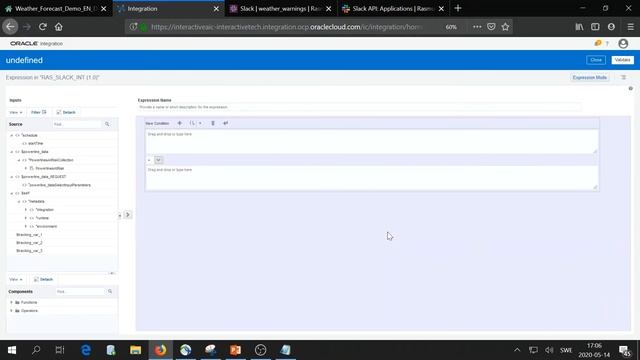Toggle the Firefox sidebar icon

coord(595,27)
